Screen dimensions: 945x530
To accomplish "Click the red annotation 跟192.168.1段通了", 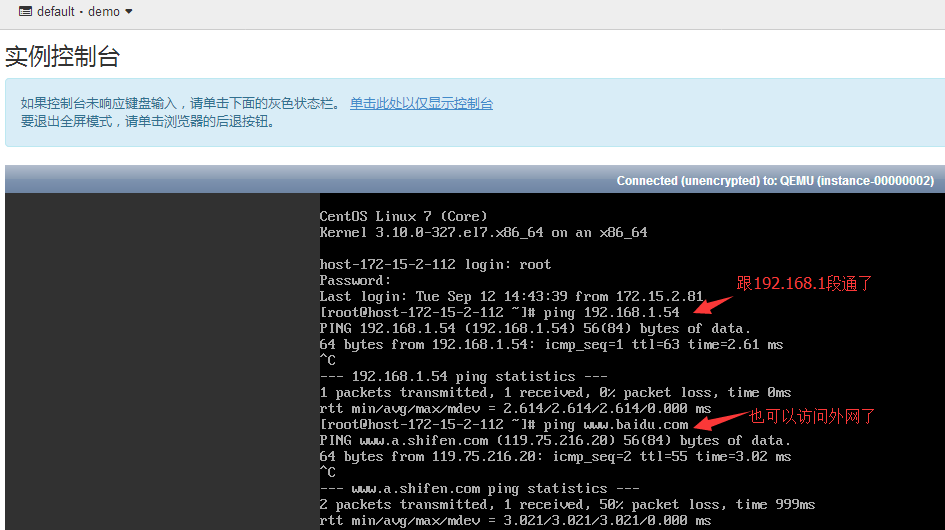I will pos(805,284).
